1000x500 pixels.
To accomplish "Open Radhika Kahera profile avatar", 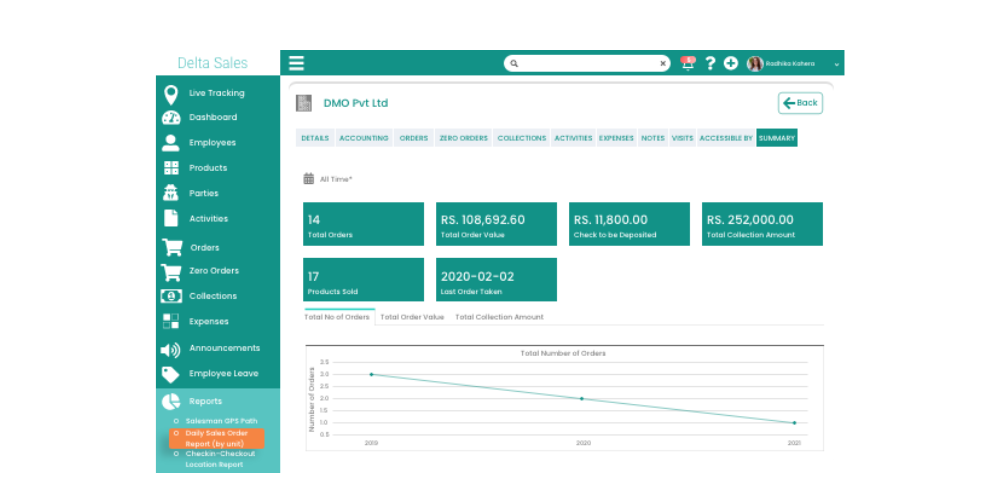I will (x=755, y=63).
